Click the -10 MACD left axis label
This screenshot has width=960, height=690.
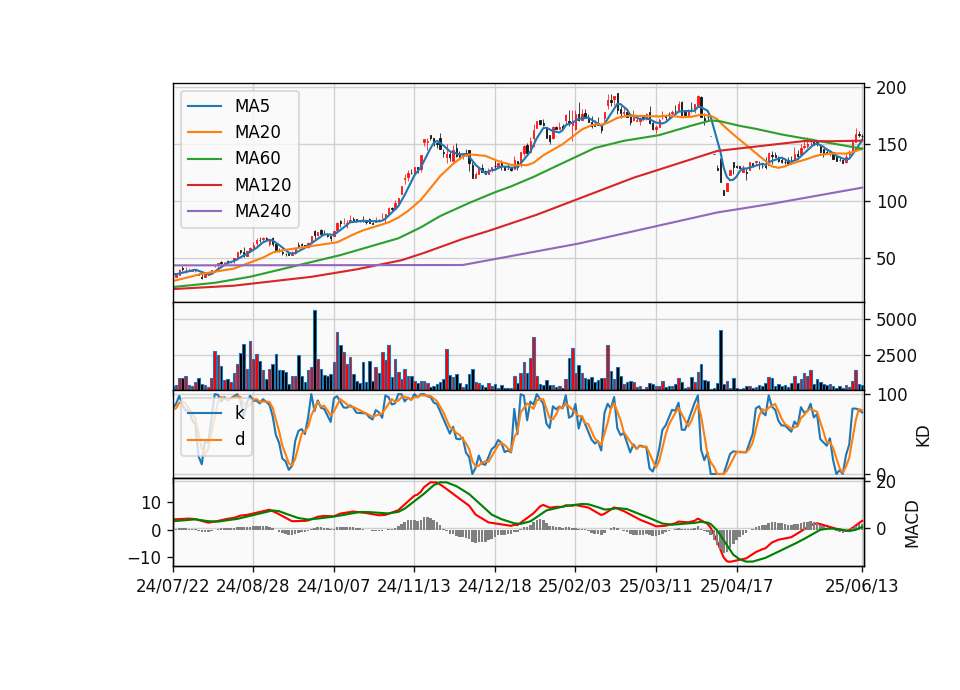144,558
